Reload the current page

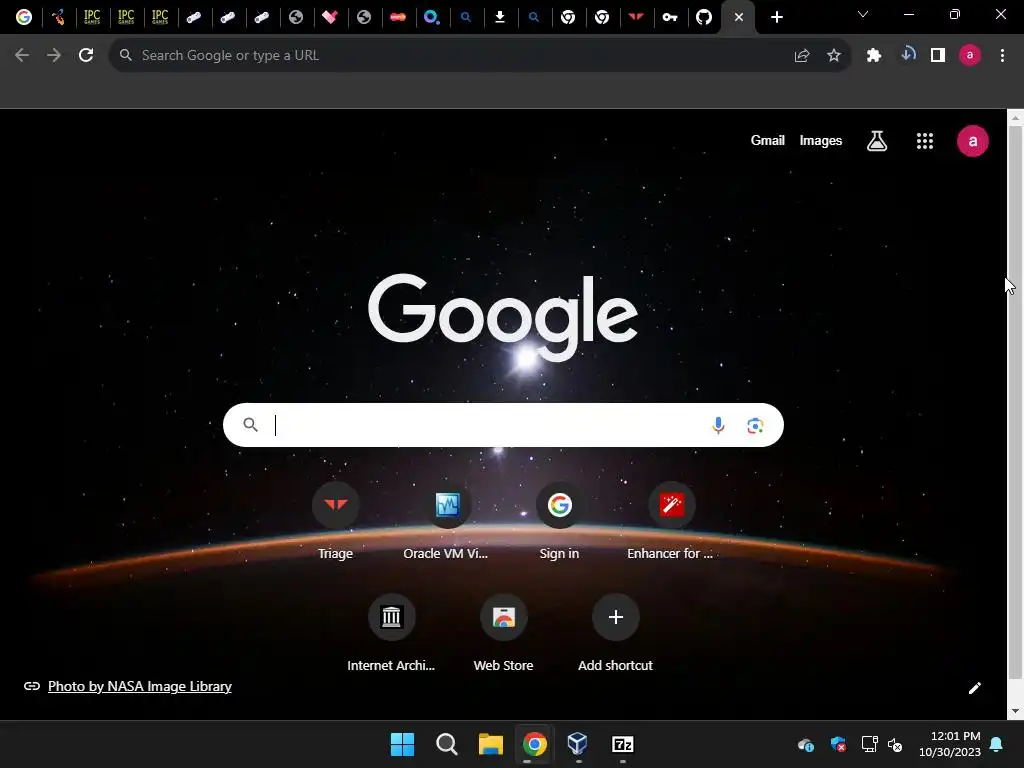[86, 56]
